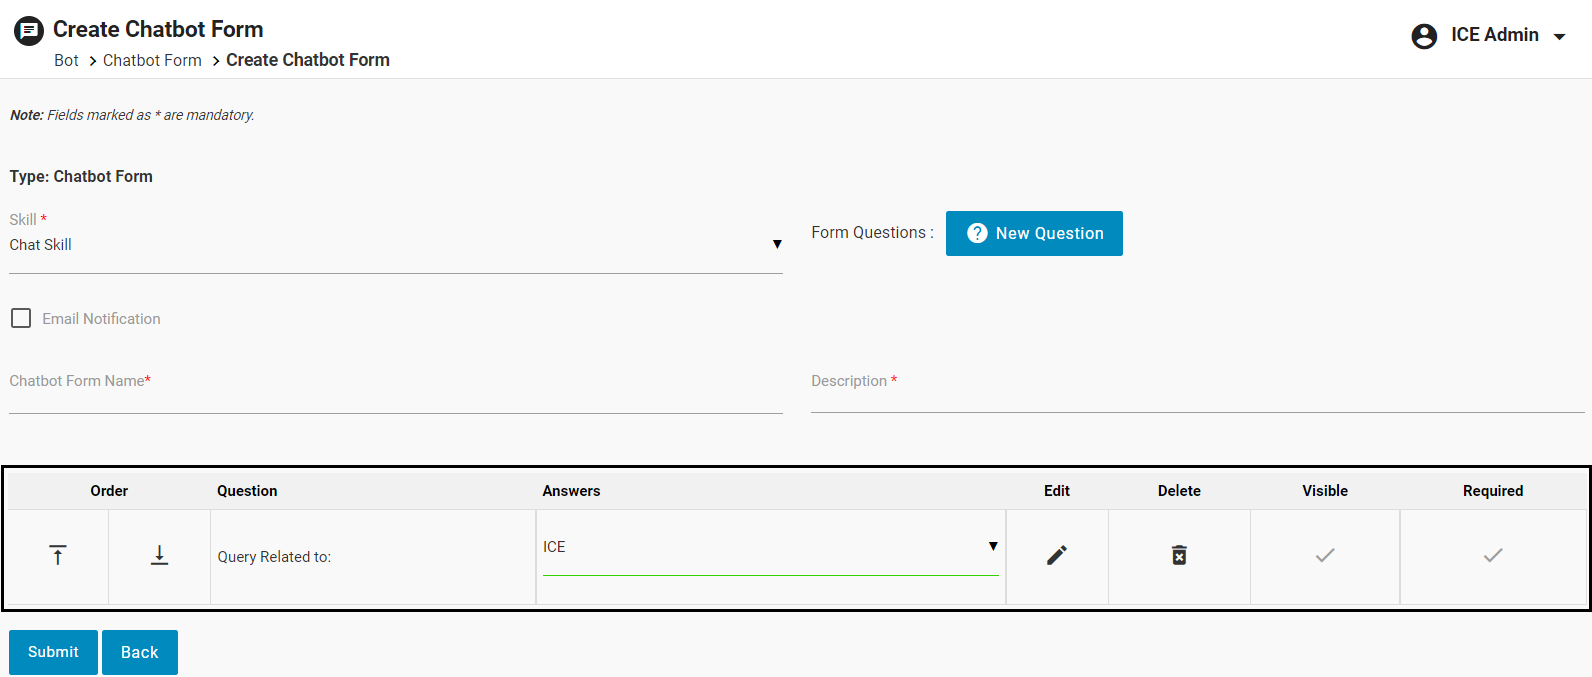
Task: Toggle the Visible checkmark for the question
Action: [1325, 555]
